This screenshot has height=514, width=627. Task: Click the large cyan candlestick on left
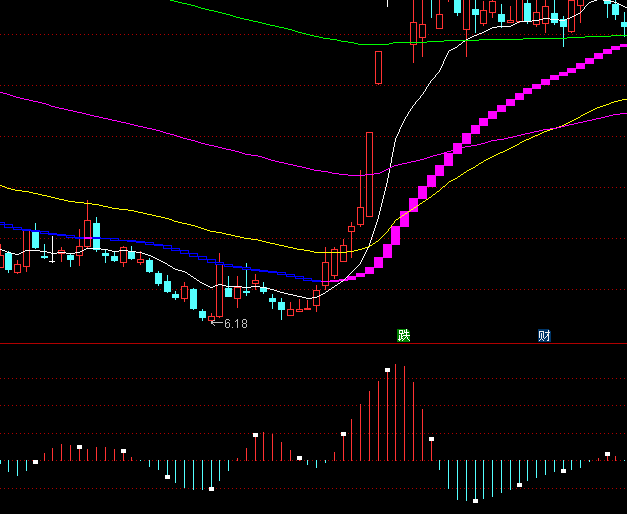tap(36, 240)
